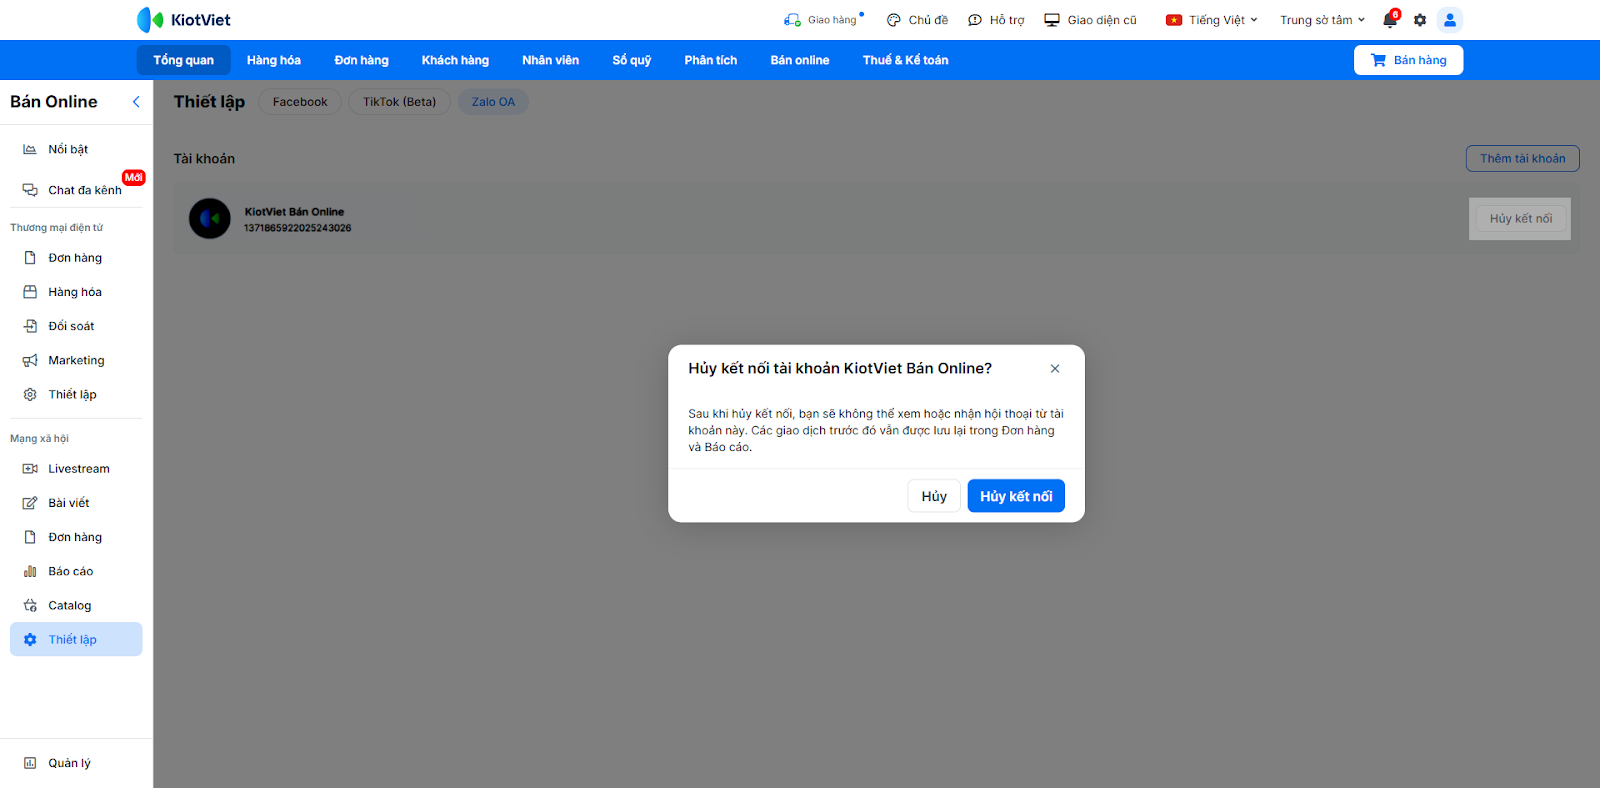Close the disconnect confirmation dialog
The height and width of the screenshot is (788, 1600).
[1055, 369]
